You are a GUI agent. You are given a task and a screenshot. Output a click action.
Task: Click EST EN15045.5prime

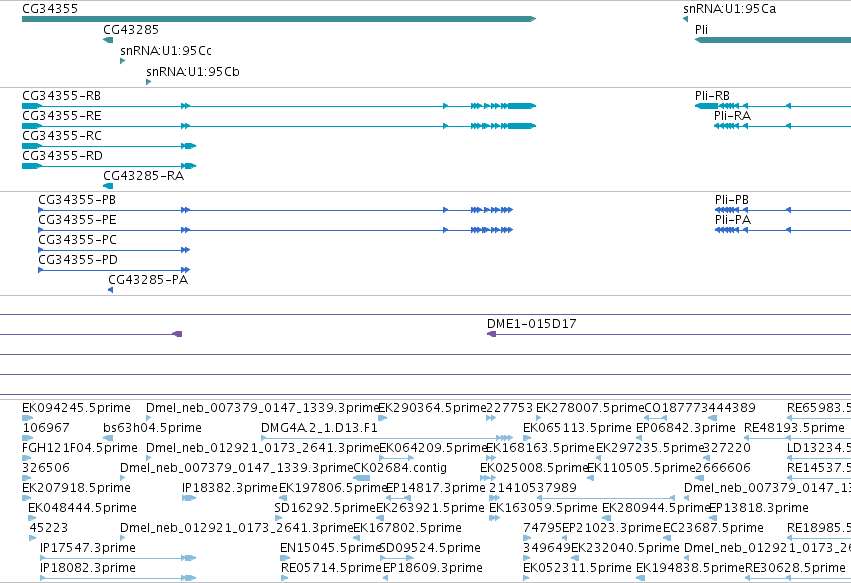click(330, 548)
